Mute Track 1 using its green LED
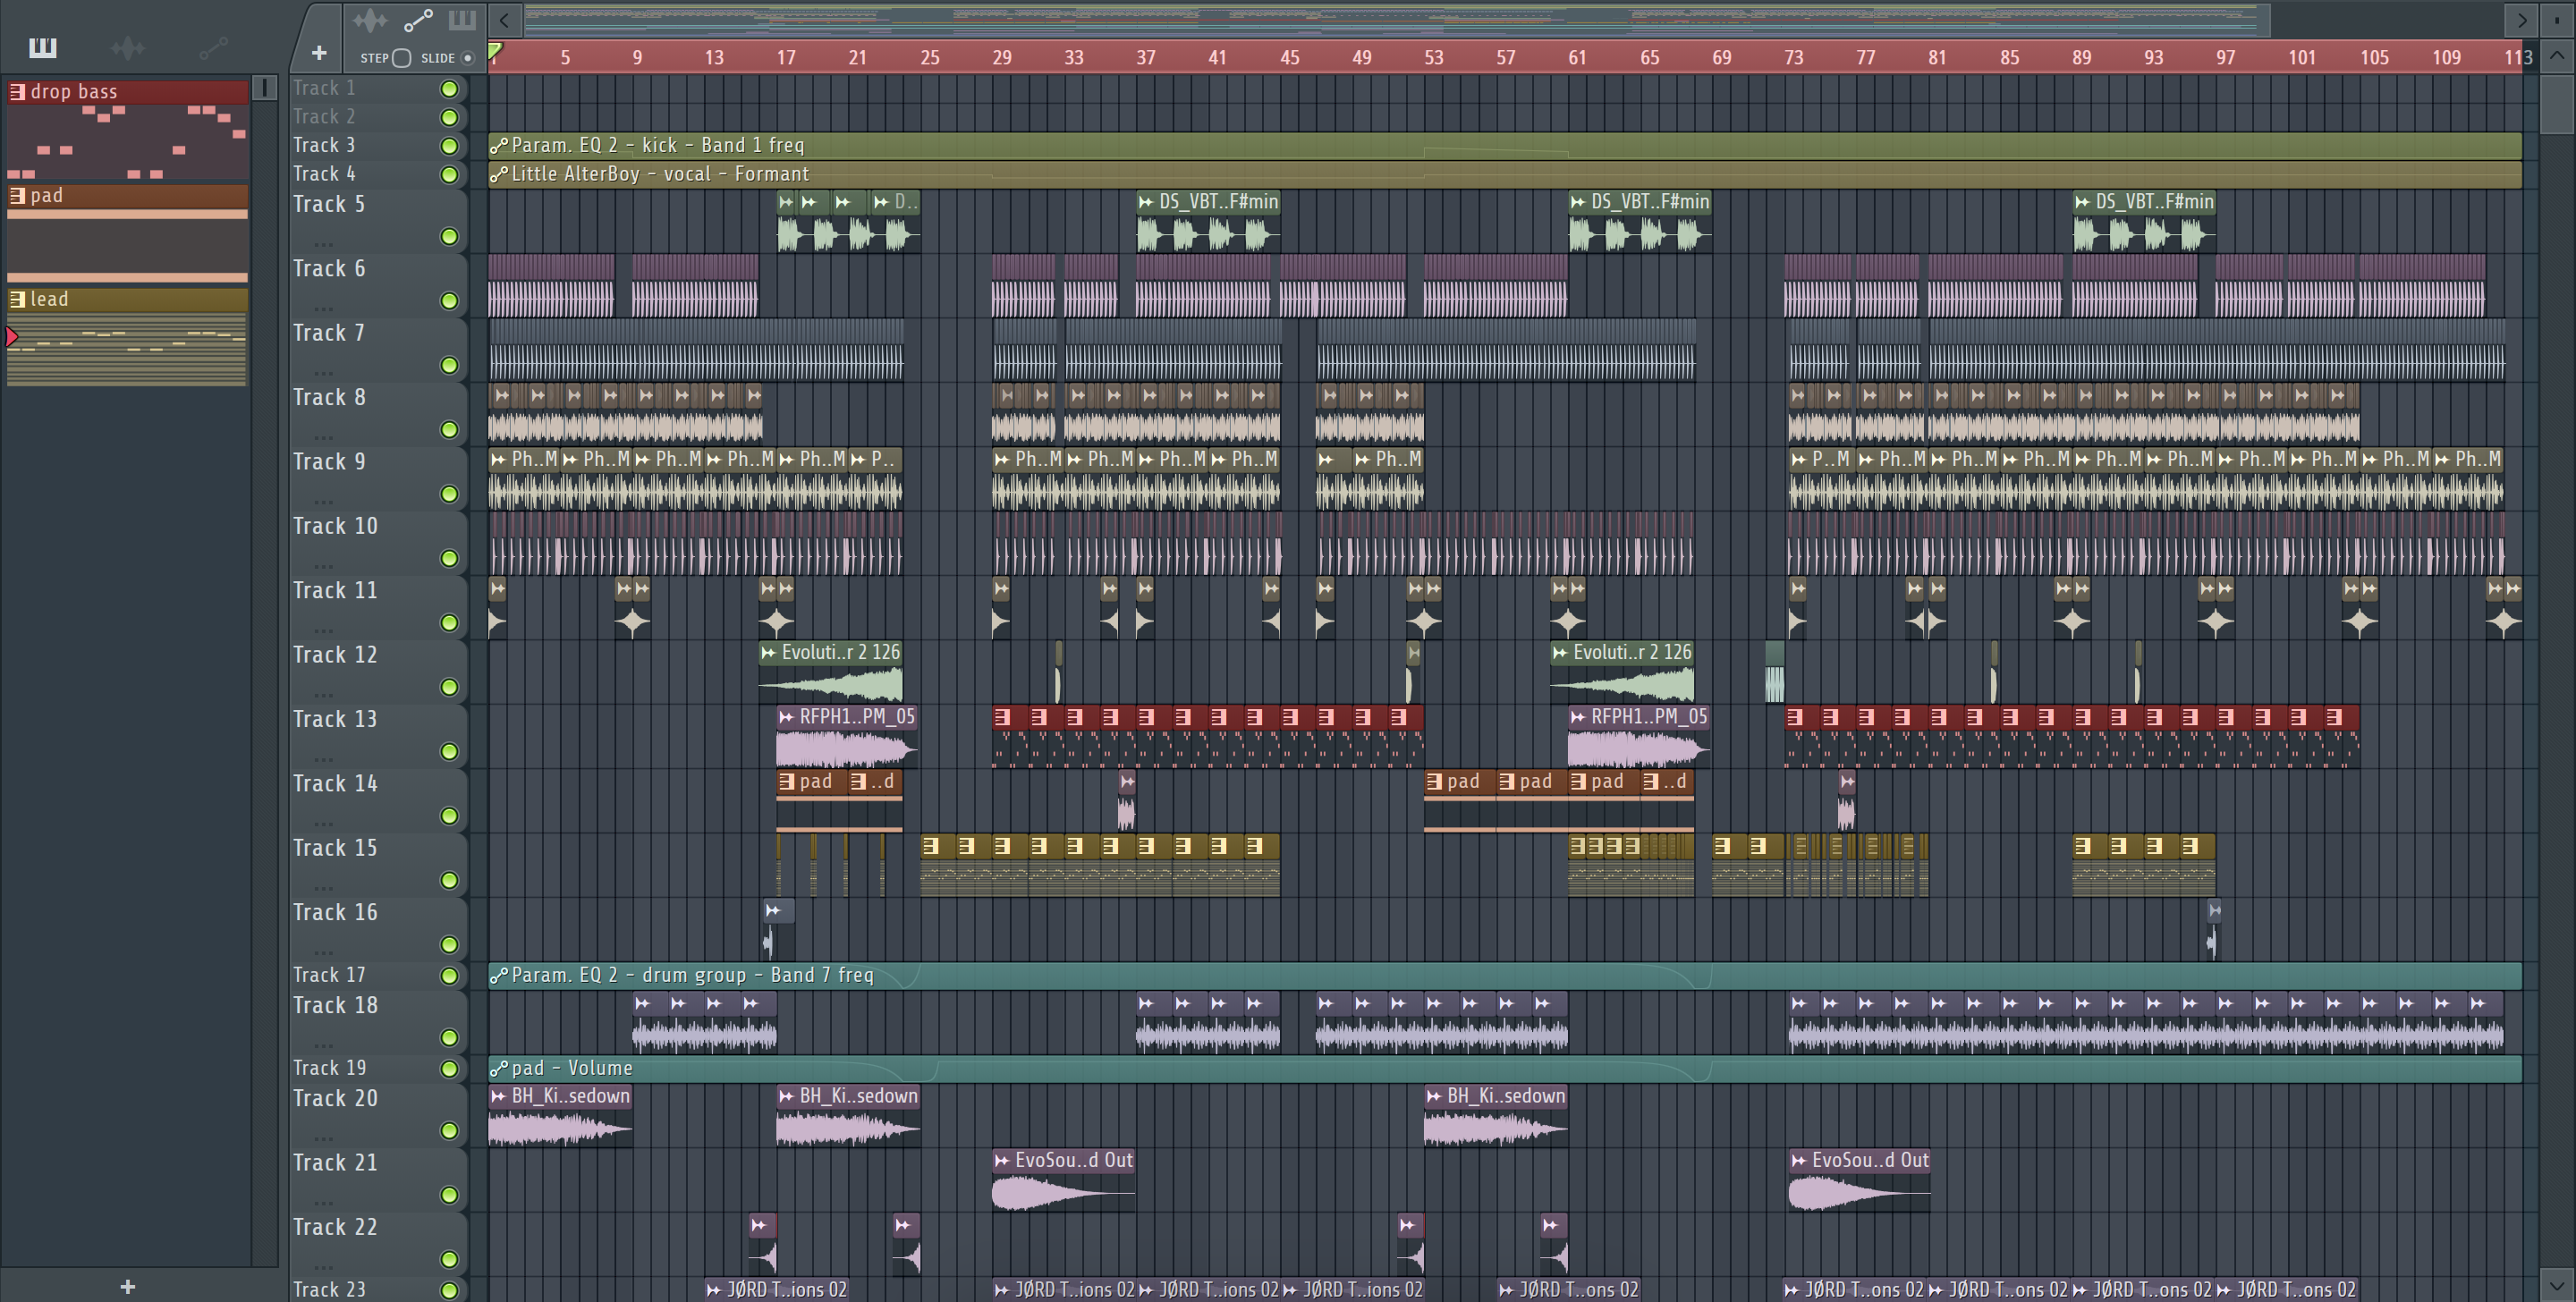Viewport: 2576px width, 1302px height. point(450,89)
